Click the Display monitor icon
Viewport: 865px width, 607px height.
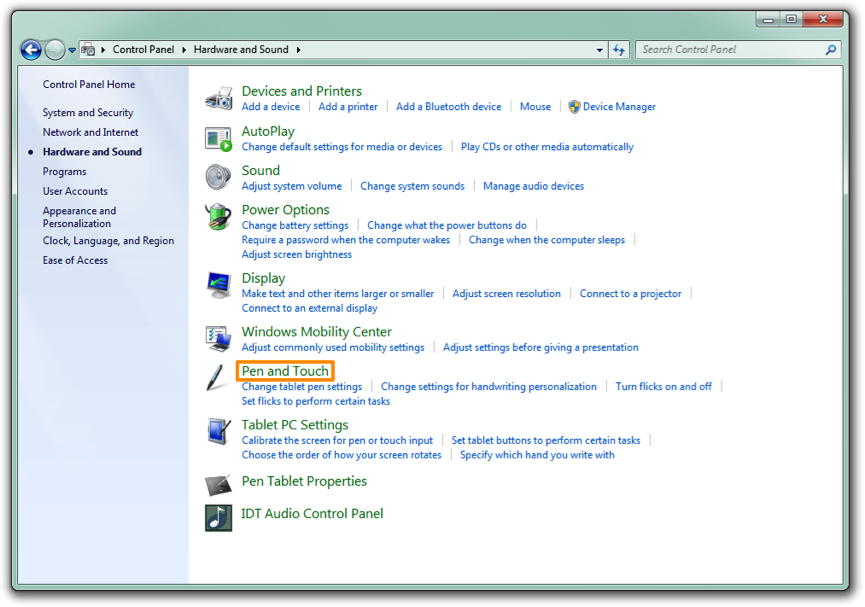pos(218,285)
